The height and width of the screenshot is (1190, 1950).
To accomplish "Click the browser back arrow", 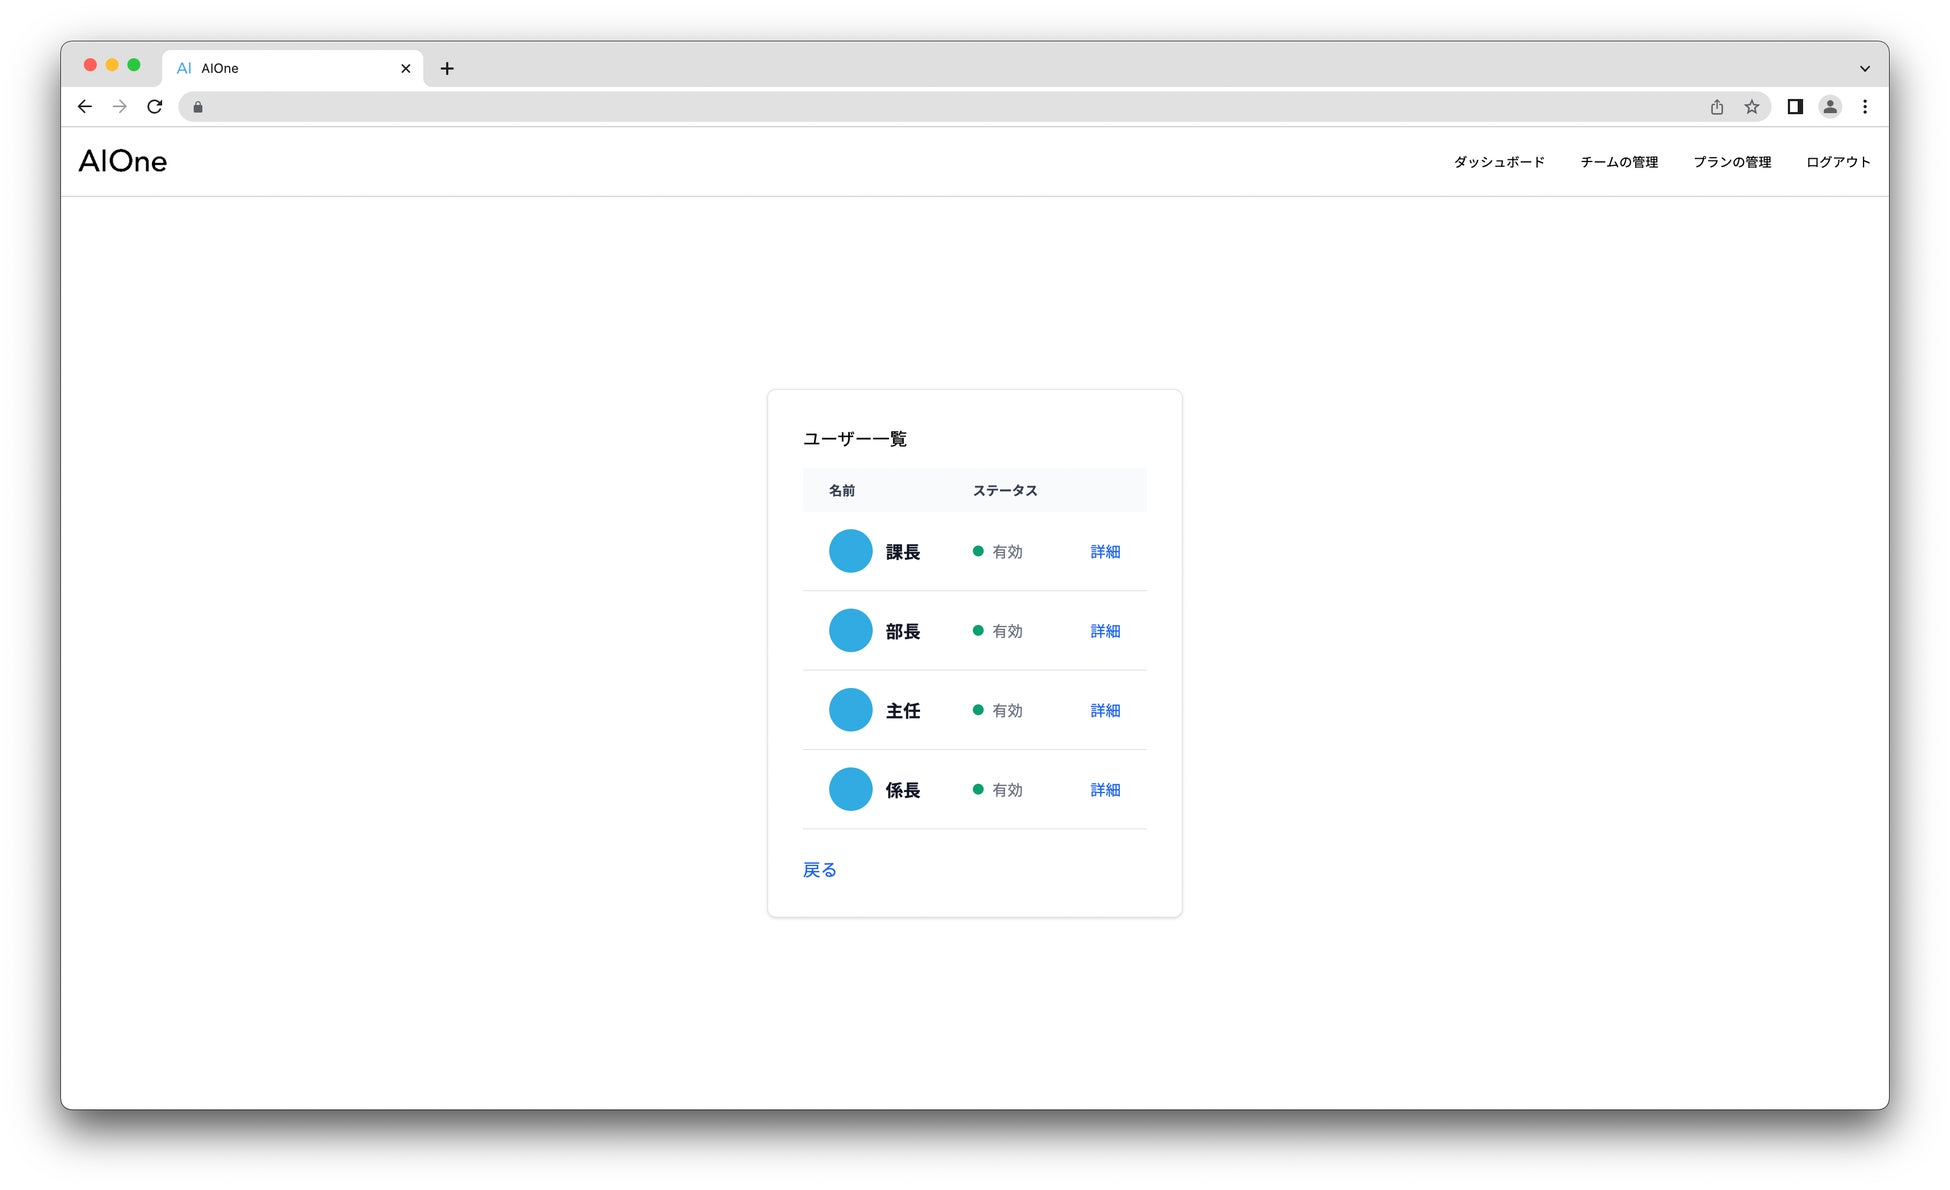I will [x=85, y=107].
